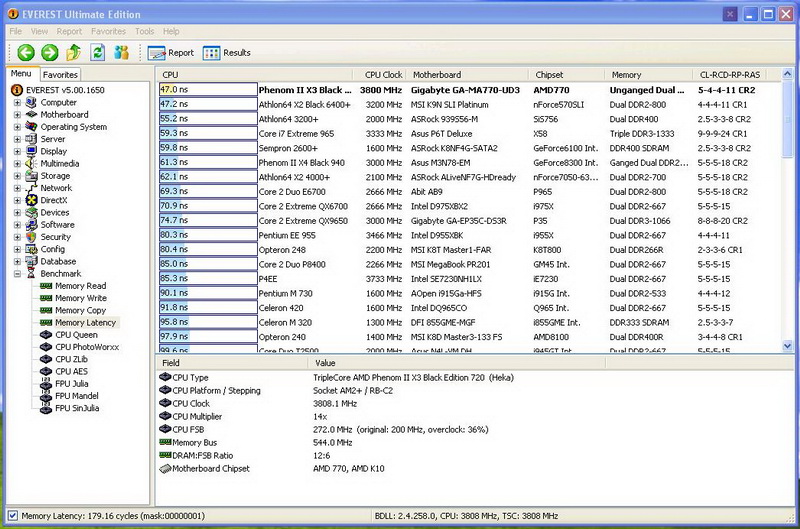Select Computer in the tree

pyautogui.click(x=58, y=102)
